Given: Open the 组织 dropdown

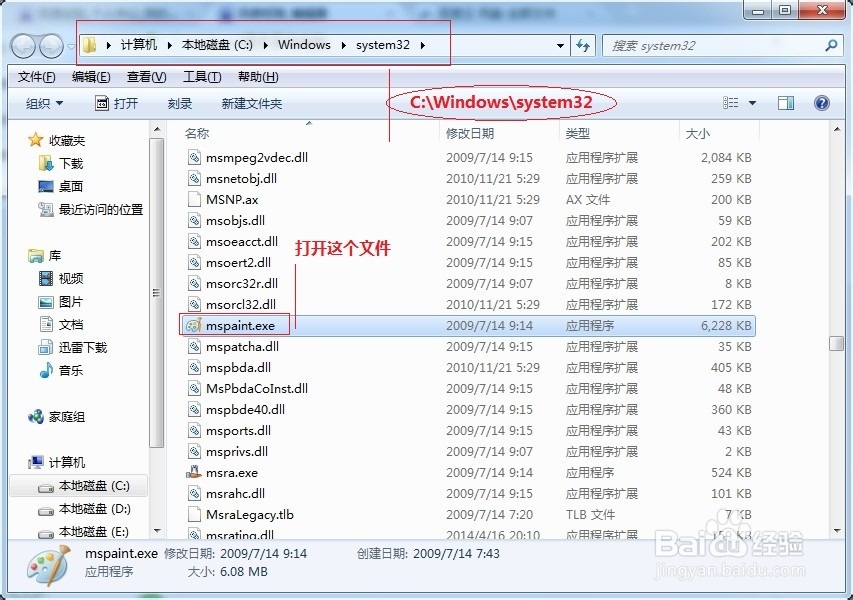Looking at the screenshot, I should 45,102.
